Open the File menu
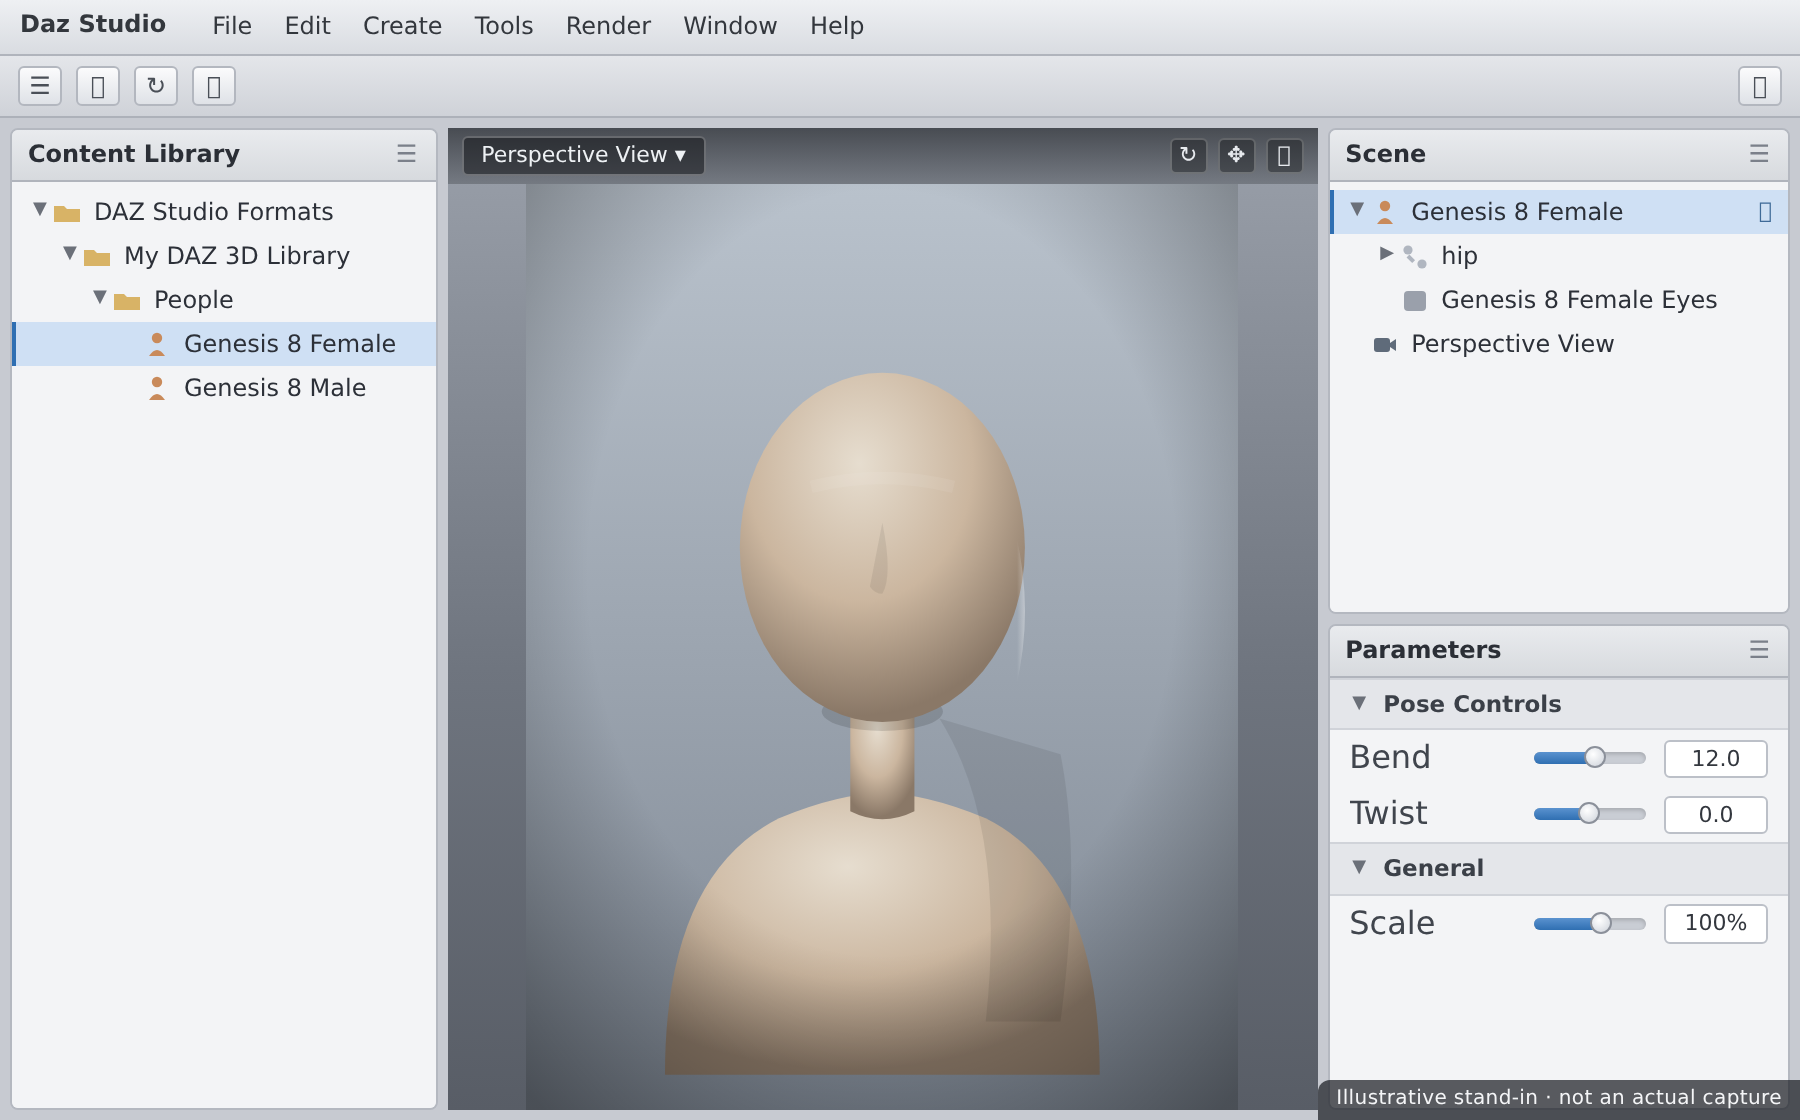This screenshot has height=1120, width=1800. pyautogui.click(x=232, y=26)
